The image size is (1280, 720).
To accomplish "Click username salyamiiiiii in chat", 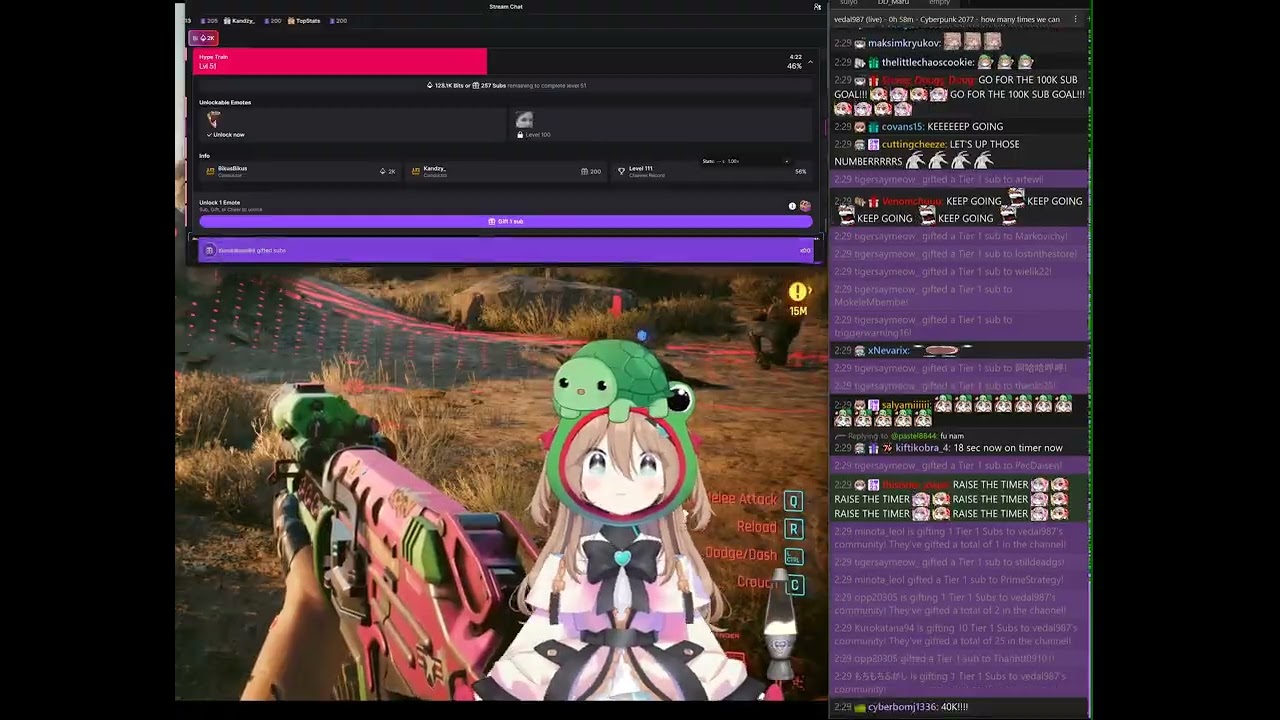I will click(x=906, y=405).
